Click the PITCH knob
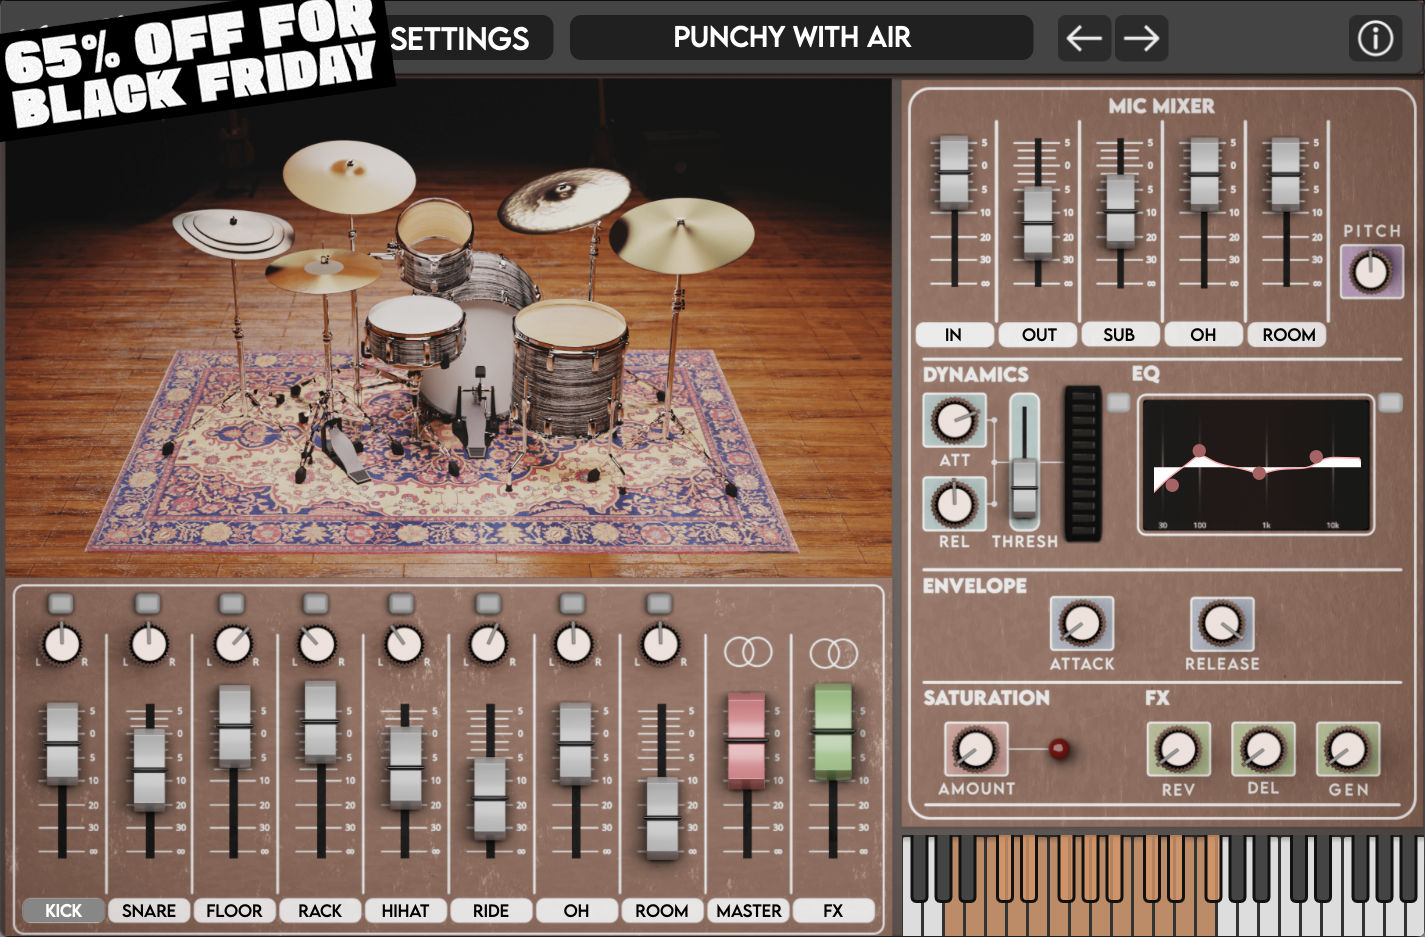The height and width of the screenshot is (937, 1425). pos(1371,271)
